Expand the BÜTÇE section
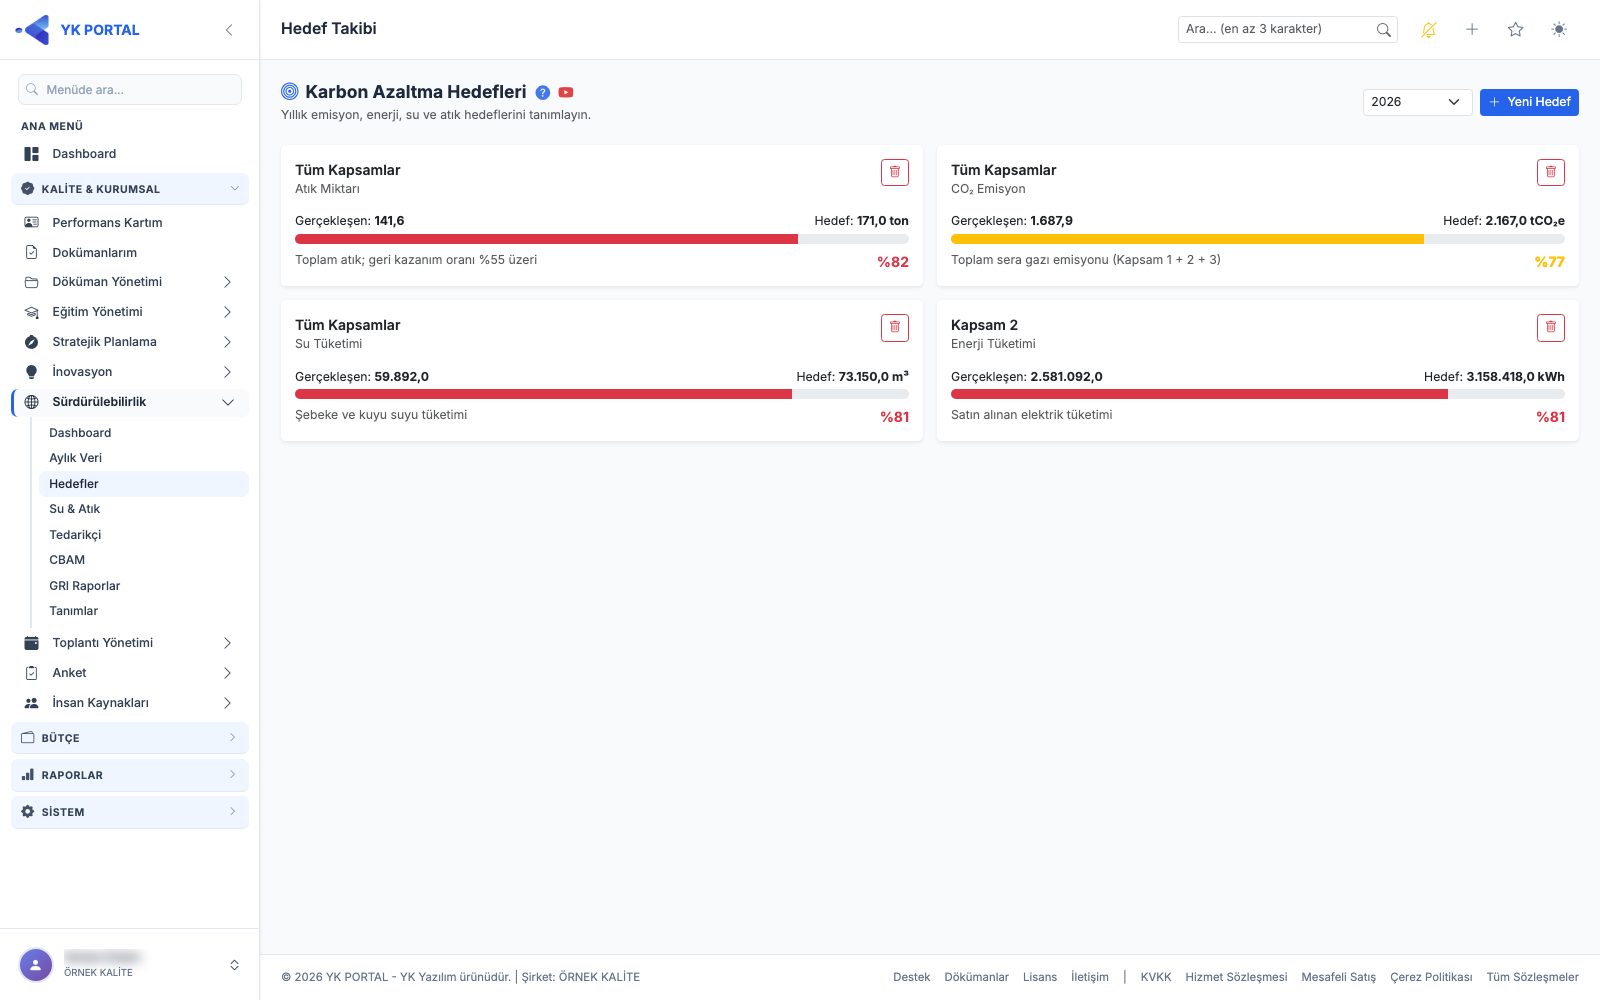1600x1000 pixels. coord(130,738)
